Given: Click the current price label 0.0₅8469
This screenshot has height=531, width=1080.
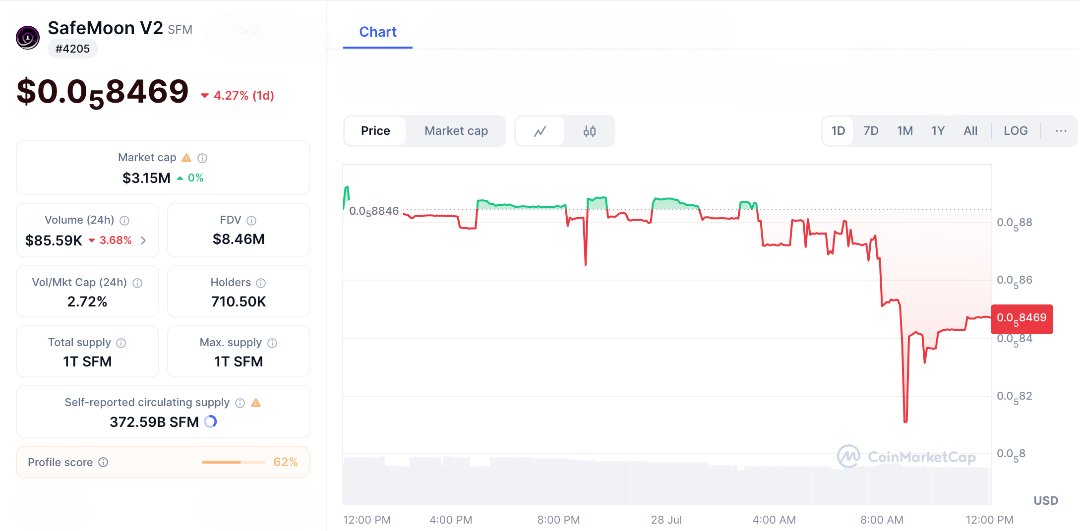Looking at the screenshot, I should click(1021, 318).
